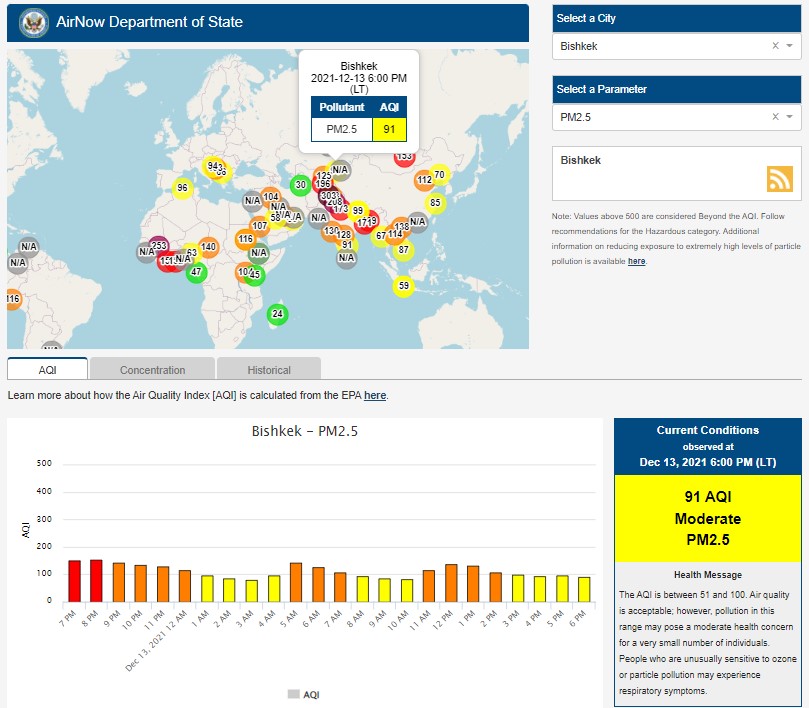Screen dimensions: 809x708
Task: Open the Select a Parameter dropdown arrow
Action: click(789, 117)
